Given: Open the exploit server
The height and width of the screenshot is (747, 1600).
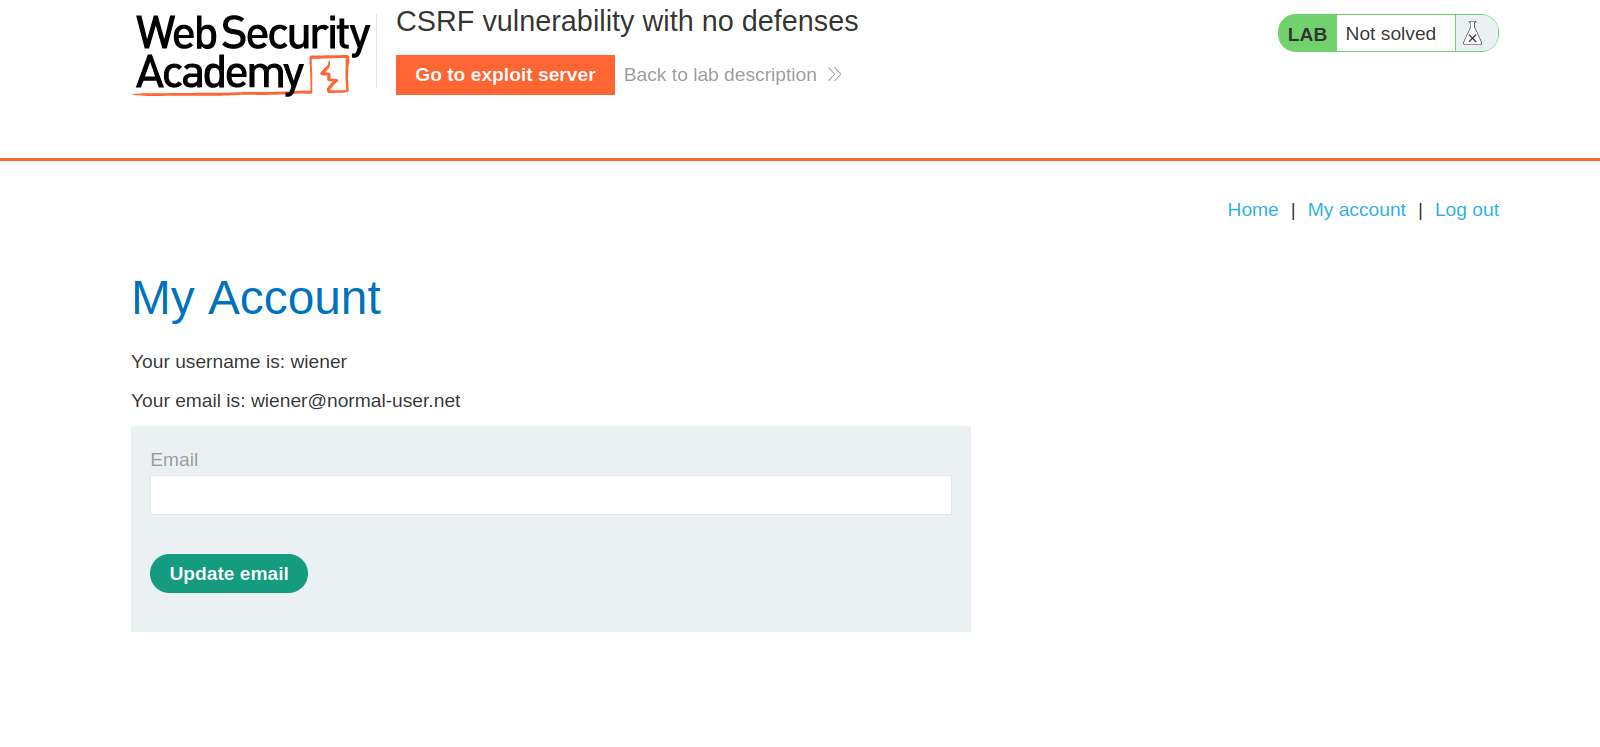Looking at the screenshot, I should point(505,75).
